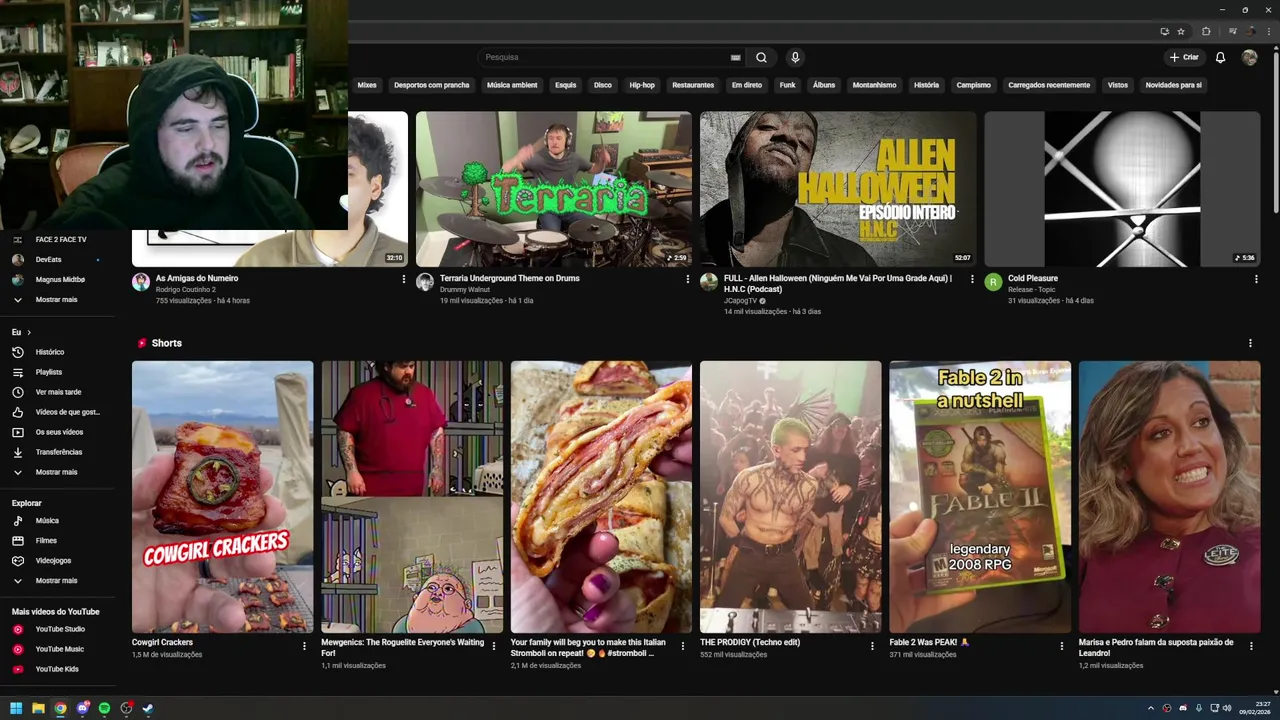Screen dimensions: 1280x720
Task: Open options menu for Terraria Underground Theme video
Action: click(687, 279)
